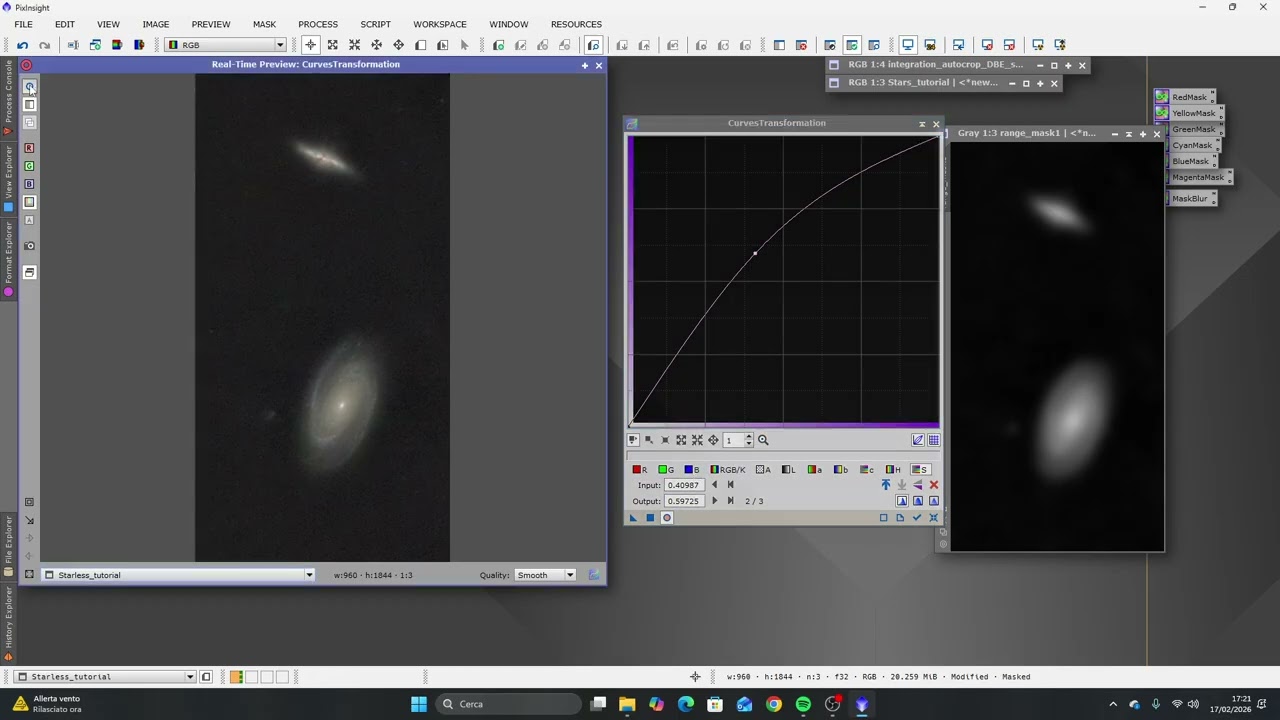Click zoom magnifier icon in curve editor
The height and width of the screenshot is (720, 1280).
coord(763,440)
